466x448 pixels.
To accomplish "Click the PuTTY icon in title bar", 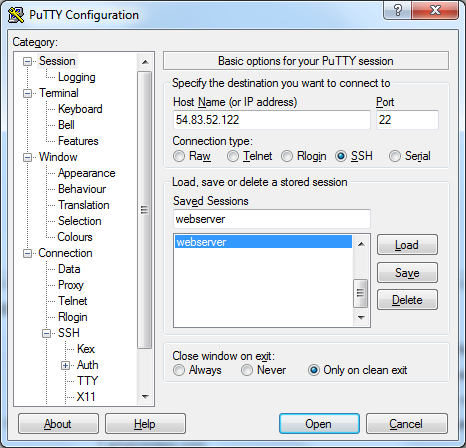I will [16, 15].
